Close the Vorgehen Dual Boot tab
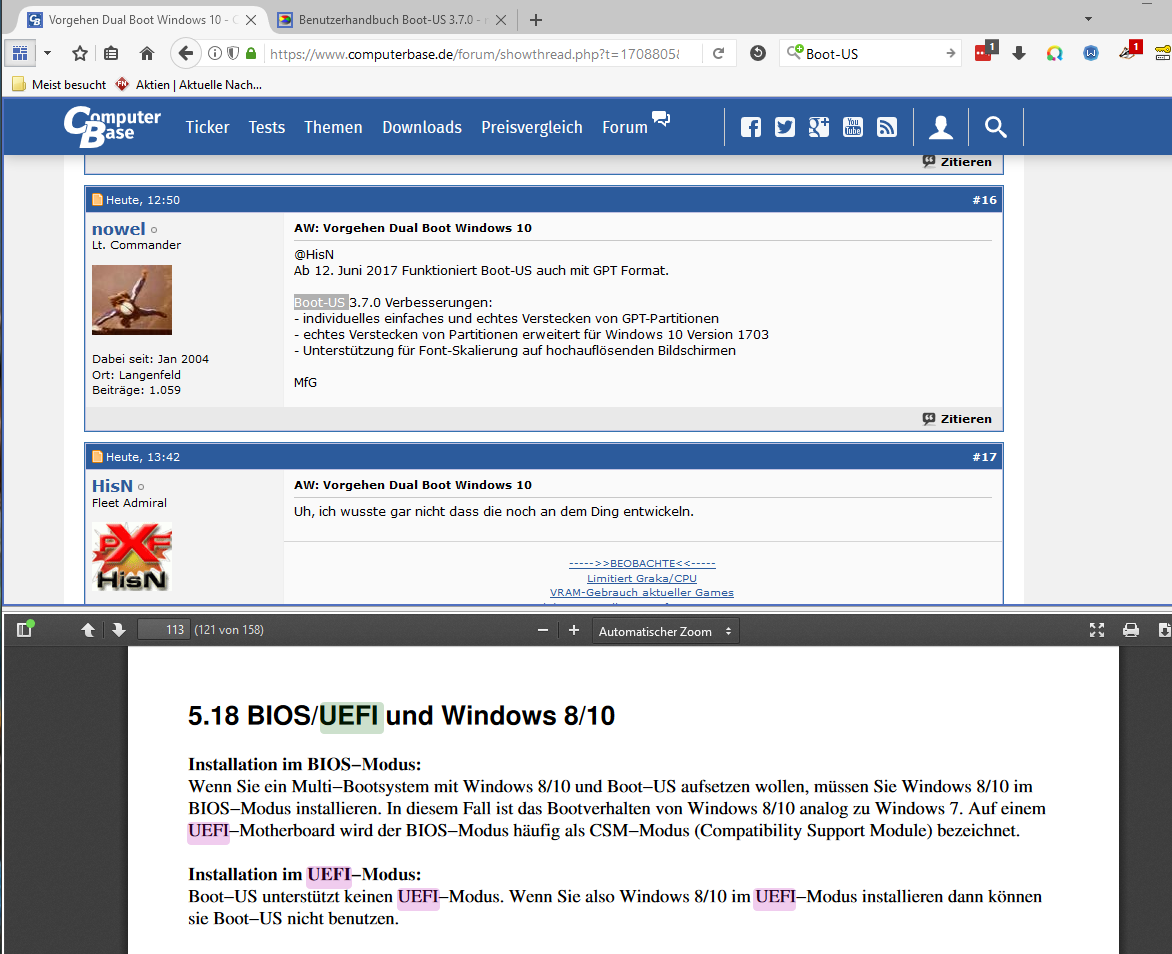1172x954 pixels. (251, 20)
